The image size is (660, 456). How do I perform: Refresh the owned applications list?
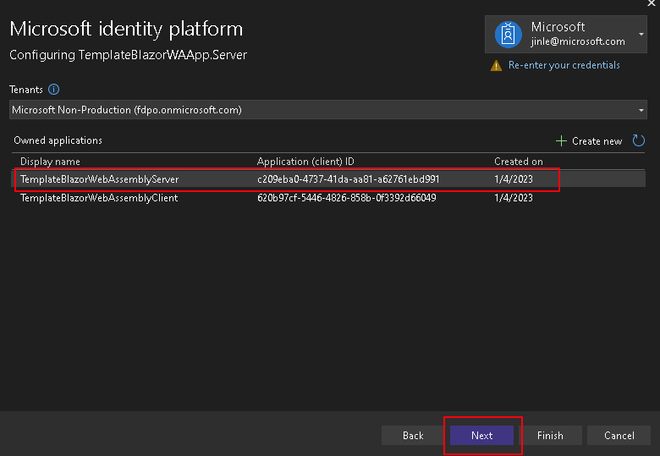638,141
